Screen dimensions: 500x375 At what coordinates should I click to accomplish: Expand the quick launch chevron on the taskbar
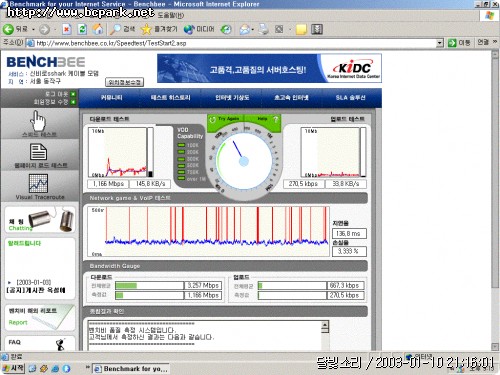[x=88, y=367]
